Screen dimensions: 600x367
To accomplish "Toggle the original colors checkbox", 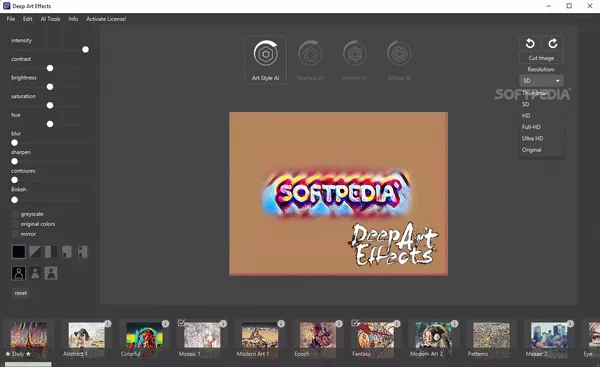I will [15, 224].
